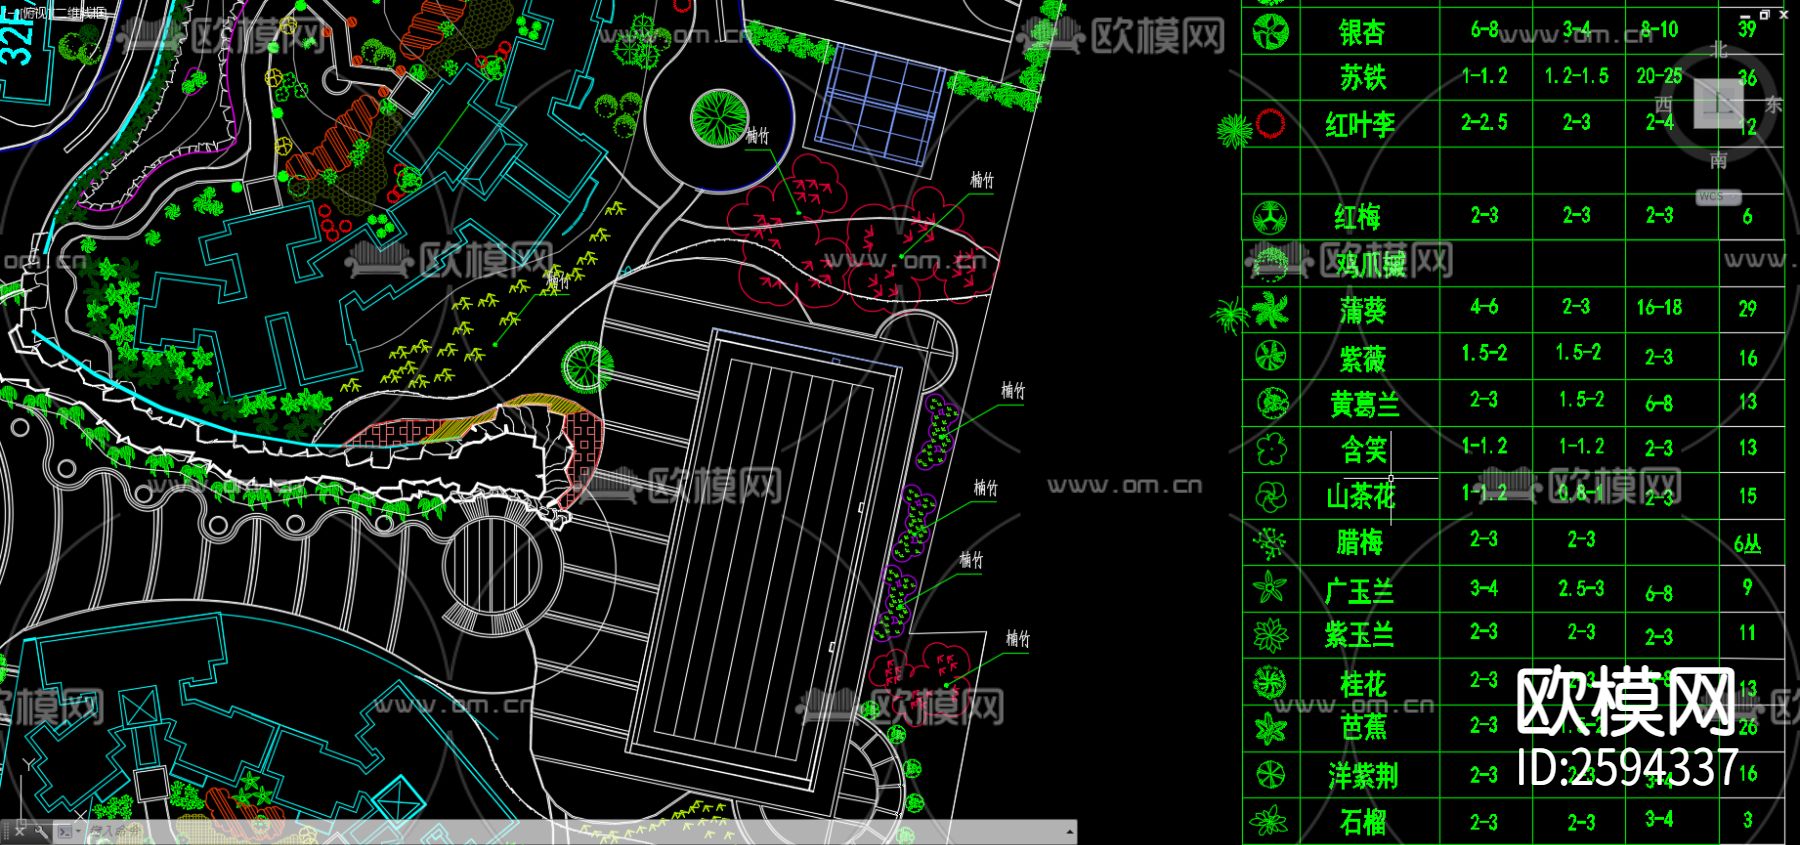Click the 4-6 value in 蒲葵 row
Screen dimensions: 1800x845
tap(1484, 307)
